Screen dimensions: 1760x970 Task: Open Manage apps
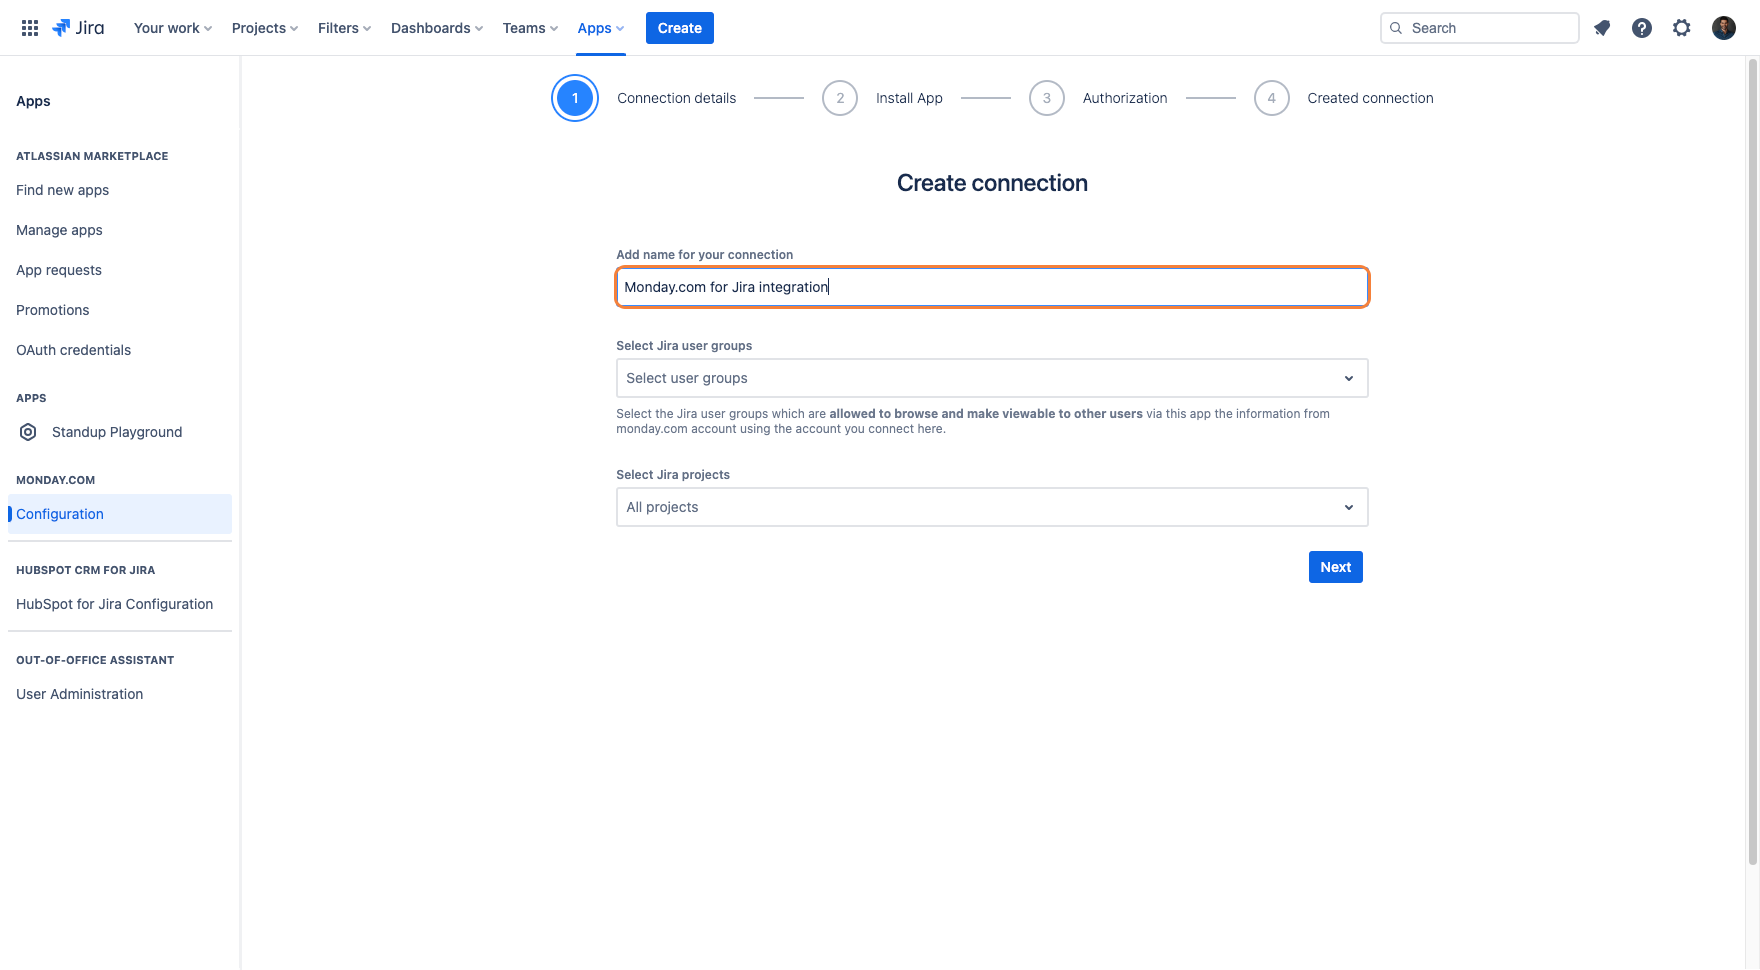[x=59, y=230]
